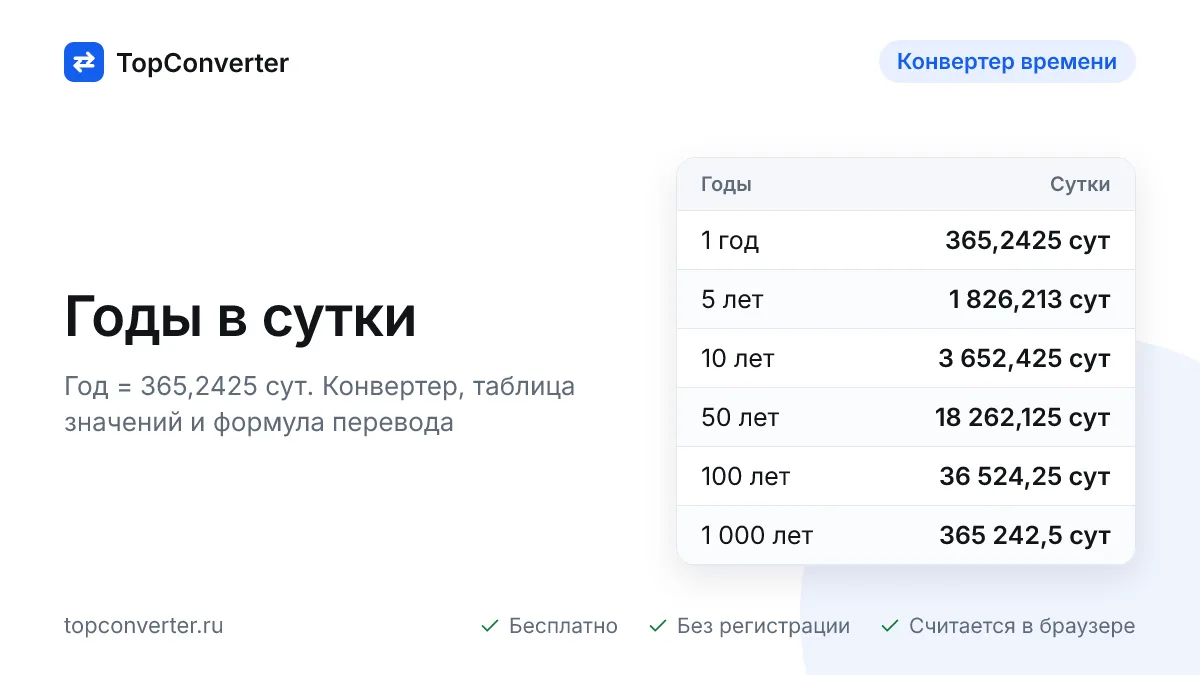Open the topconverter.ru link
Viewport: 1200px width, 675px height.
[x=144, y=626]
